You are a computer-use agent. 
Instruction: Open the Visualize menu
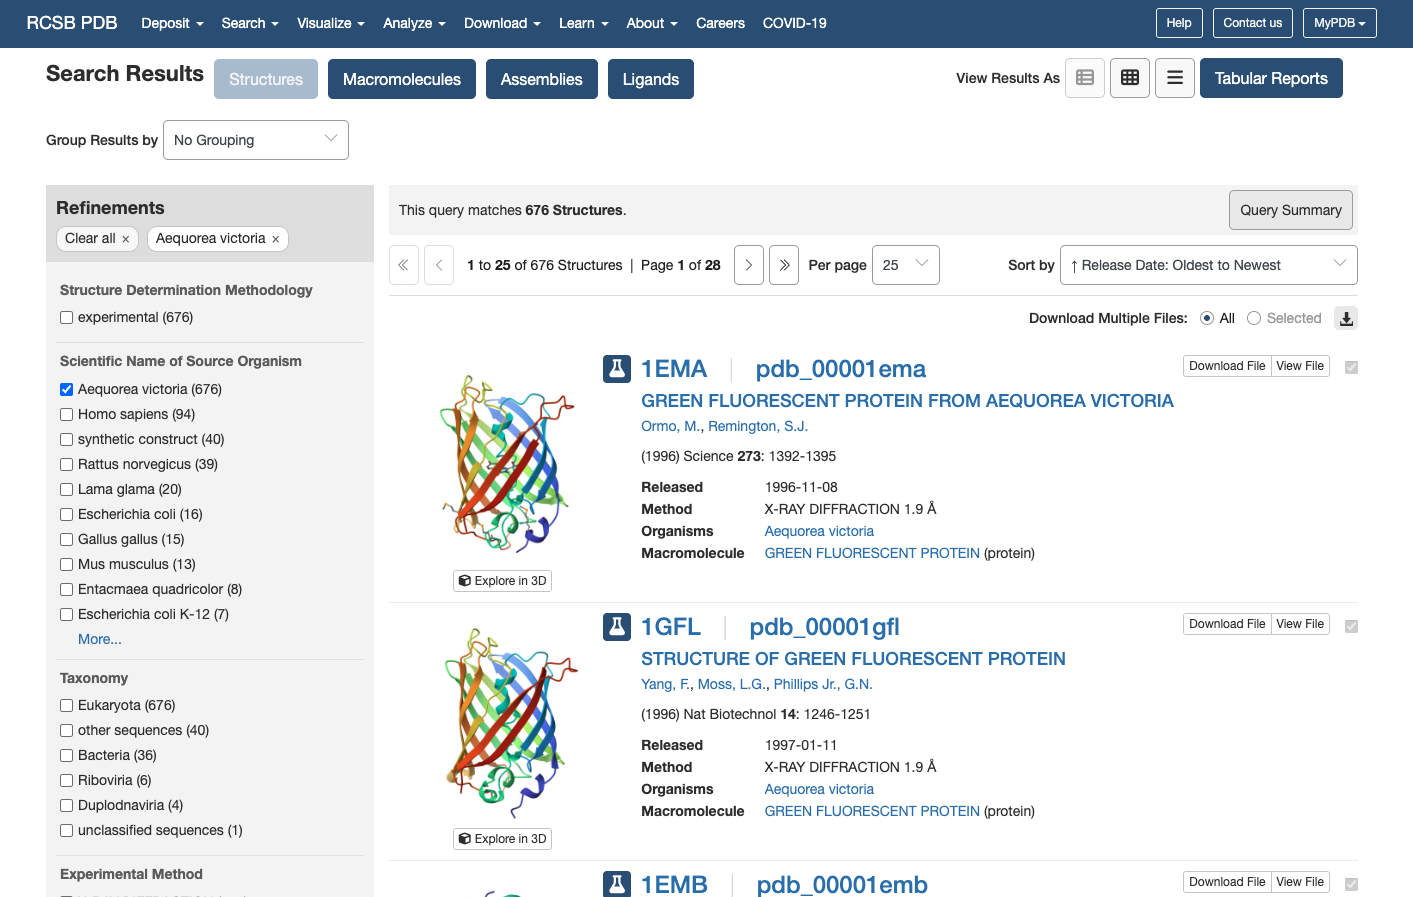(x=331, y=23)
